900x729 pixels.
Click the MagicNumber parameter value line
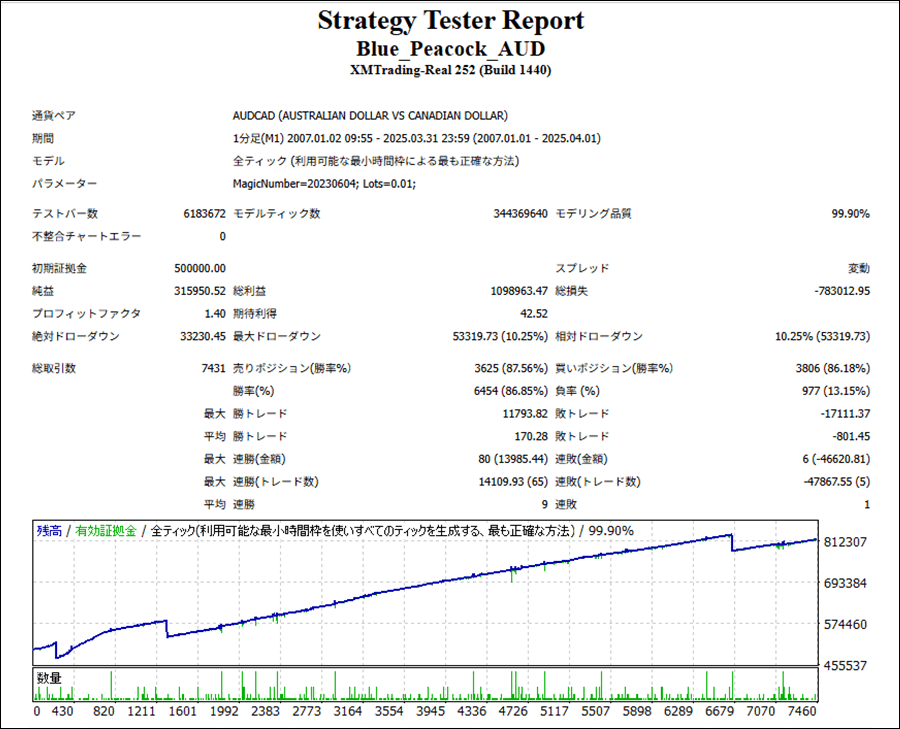[324, 184]
